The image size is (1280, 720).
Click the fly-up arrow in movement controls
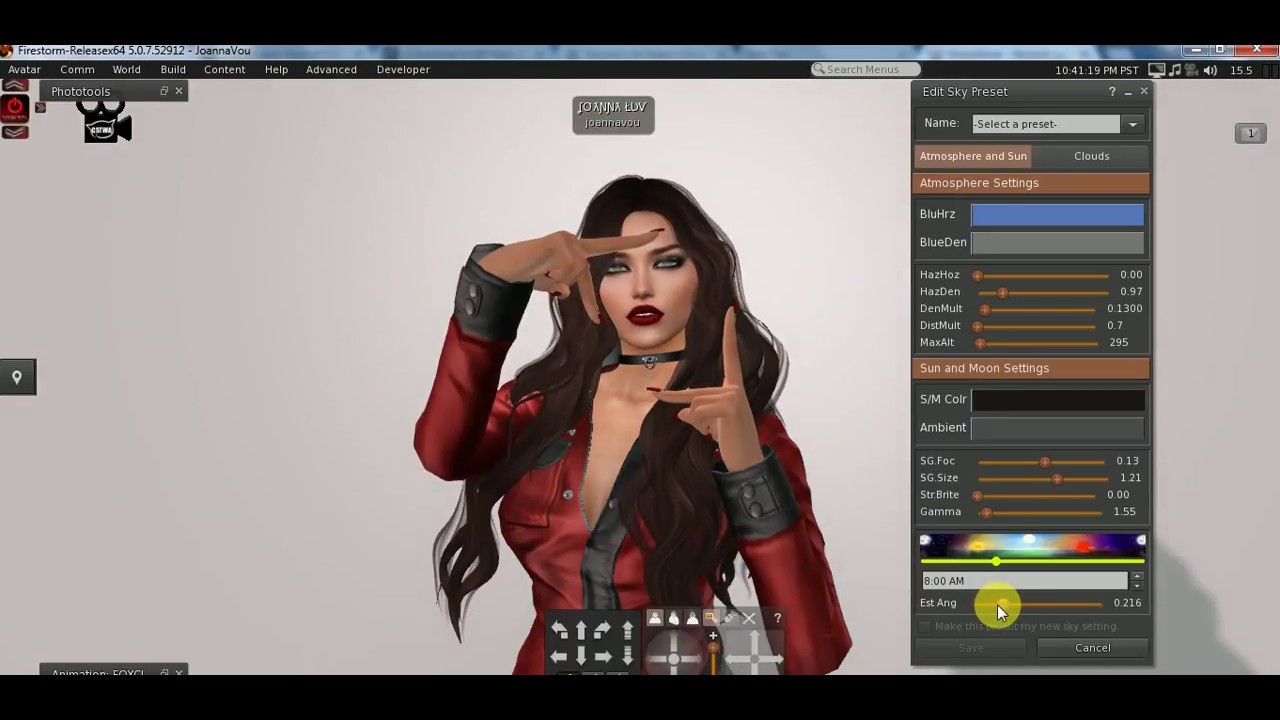628,630
